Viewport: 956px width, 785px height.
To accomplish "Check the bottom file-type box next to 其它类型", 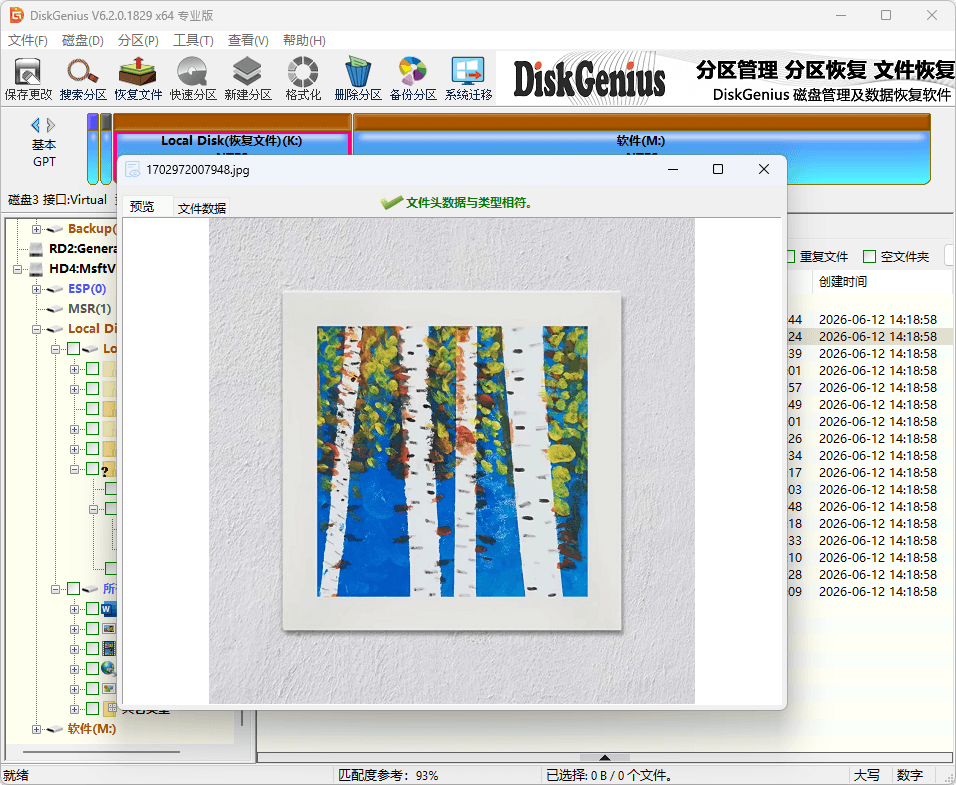I will coord(92,709).
